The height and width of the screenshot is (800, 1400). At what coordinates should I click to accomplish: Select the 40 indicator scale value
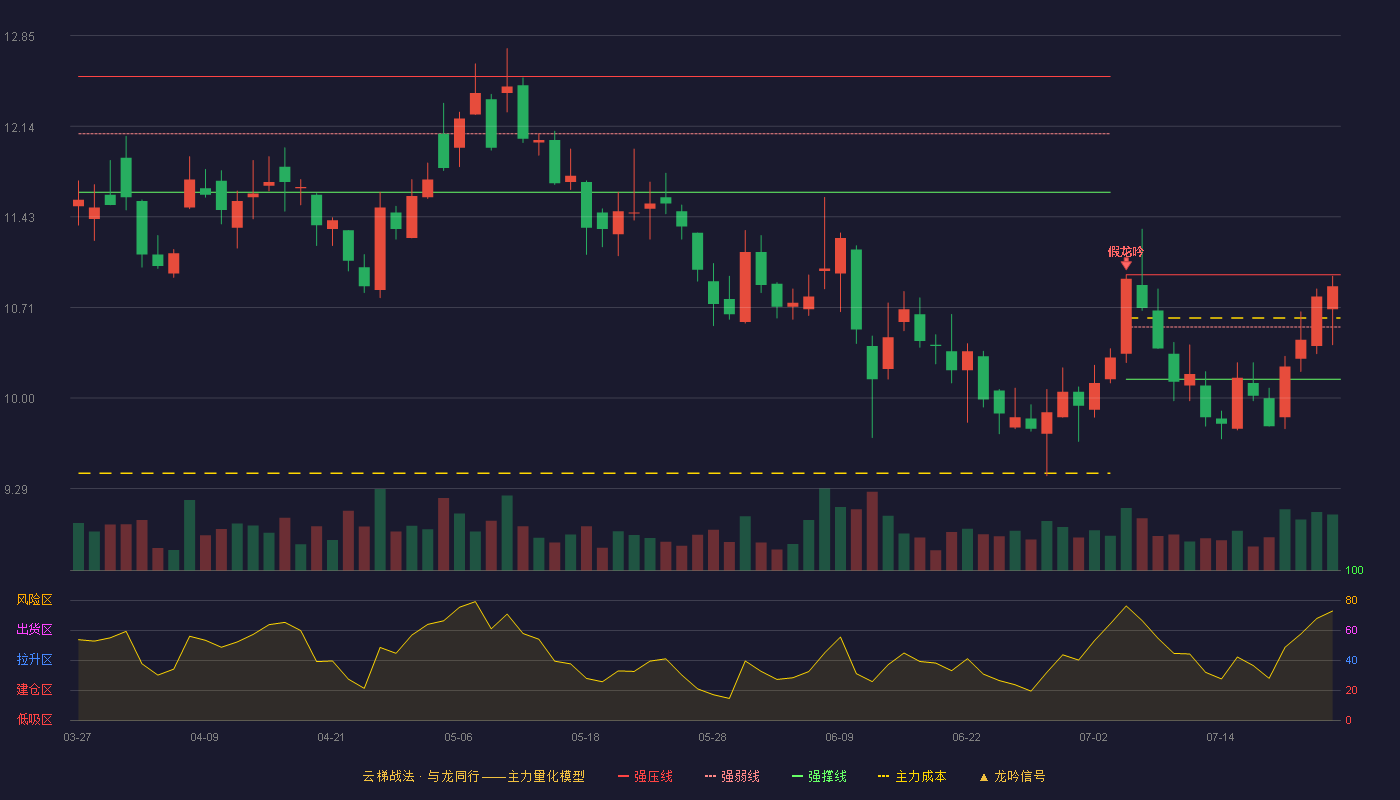[1351, 661]
